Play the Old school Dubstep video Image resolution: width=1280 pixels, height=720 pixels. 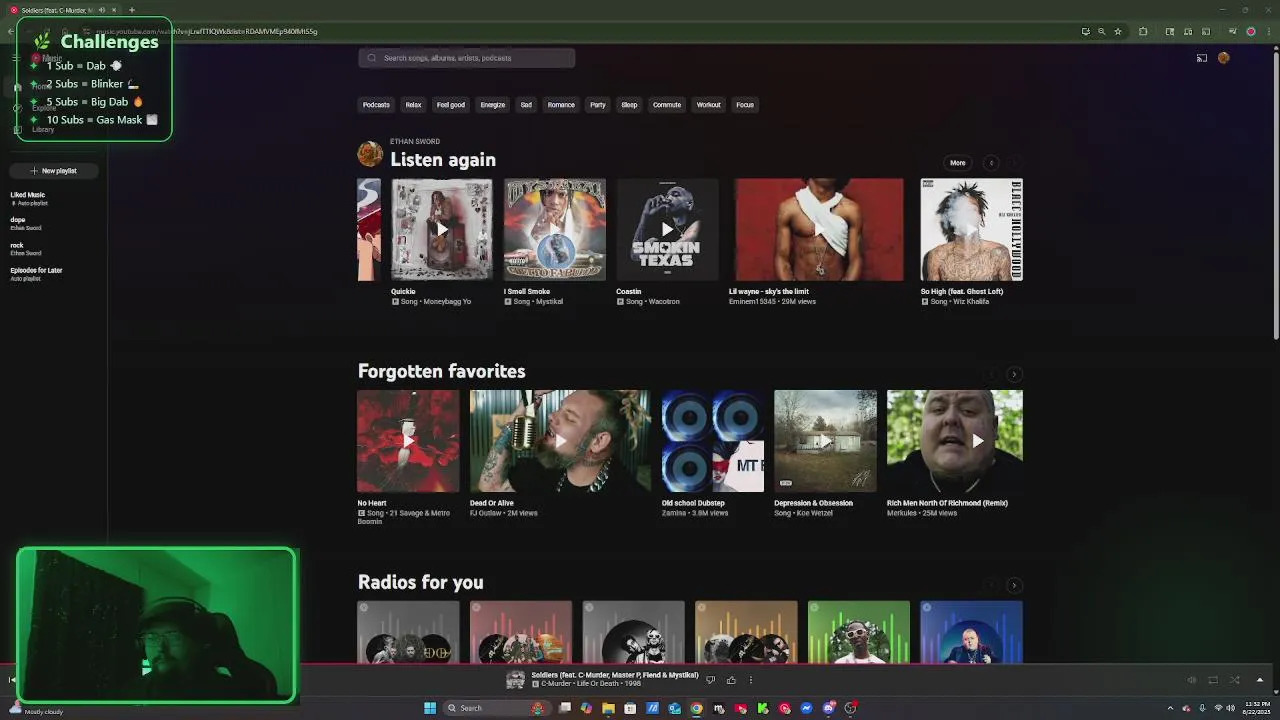pyautogui.click(x=712, y=441)
